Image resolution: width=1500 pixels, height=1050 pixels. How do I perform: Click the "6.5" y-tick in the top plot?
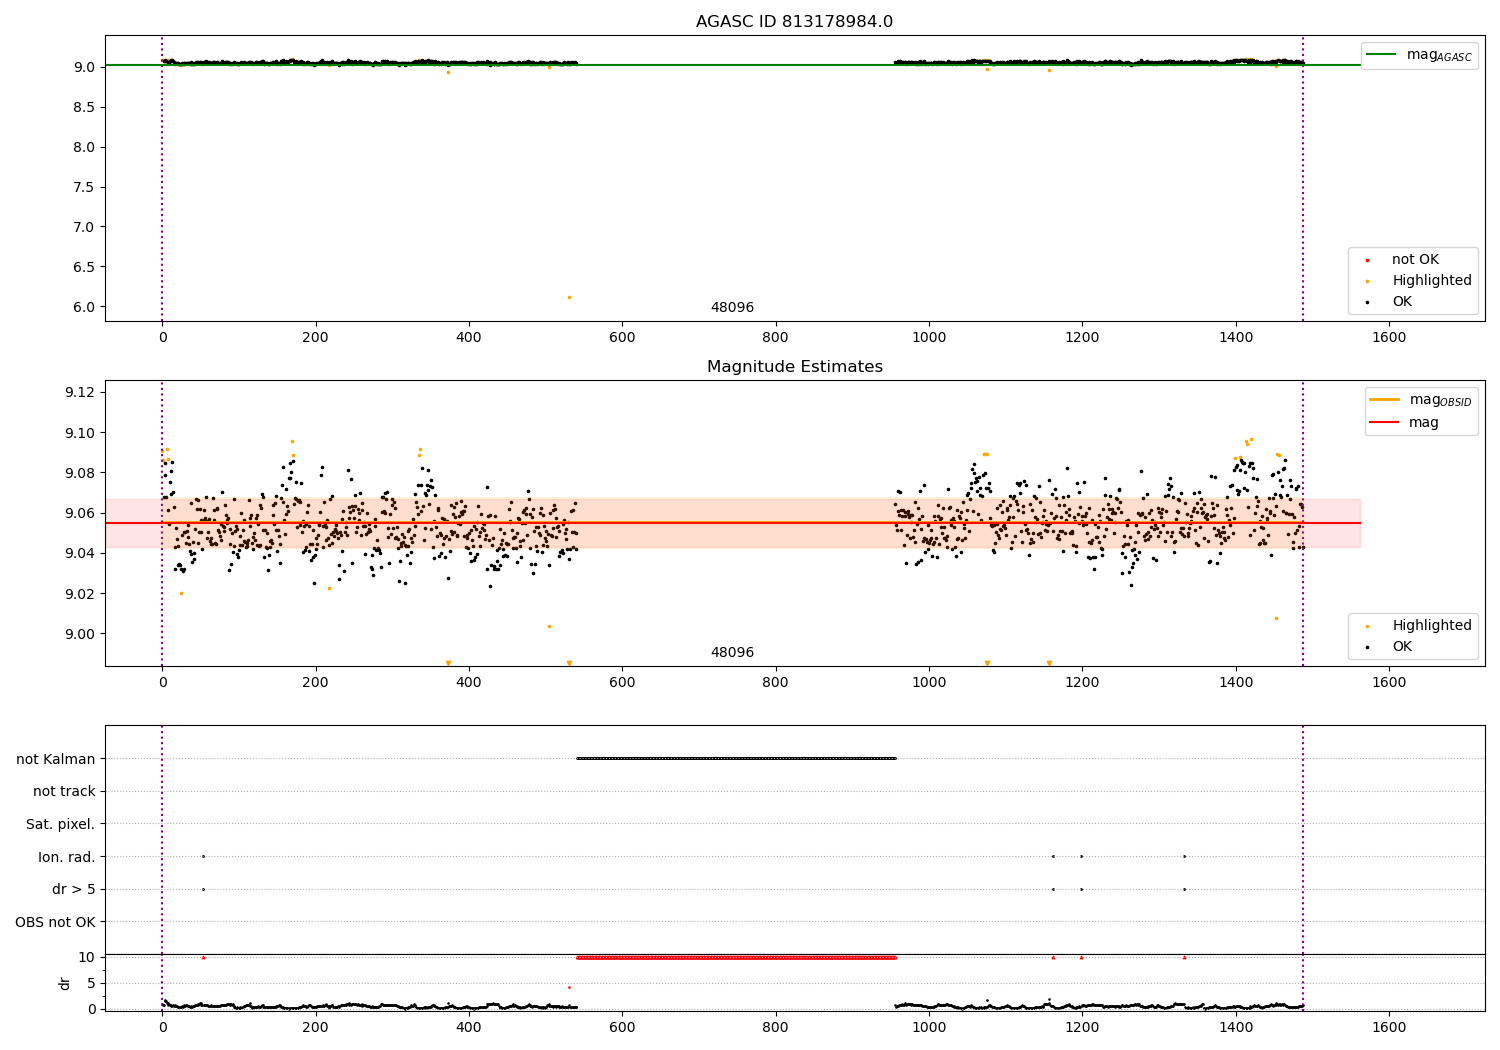(x=84, y=267)
